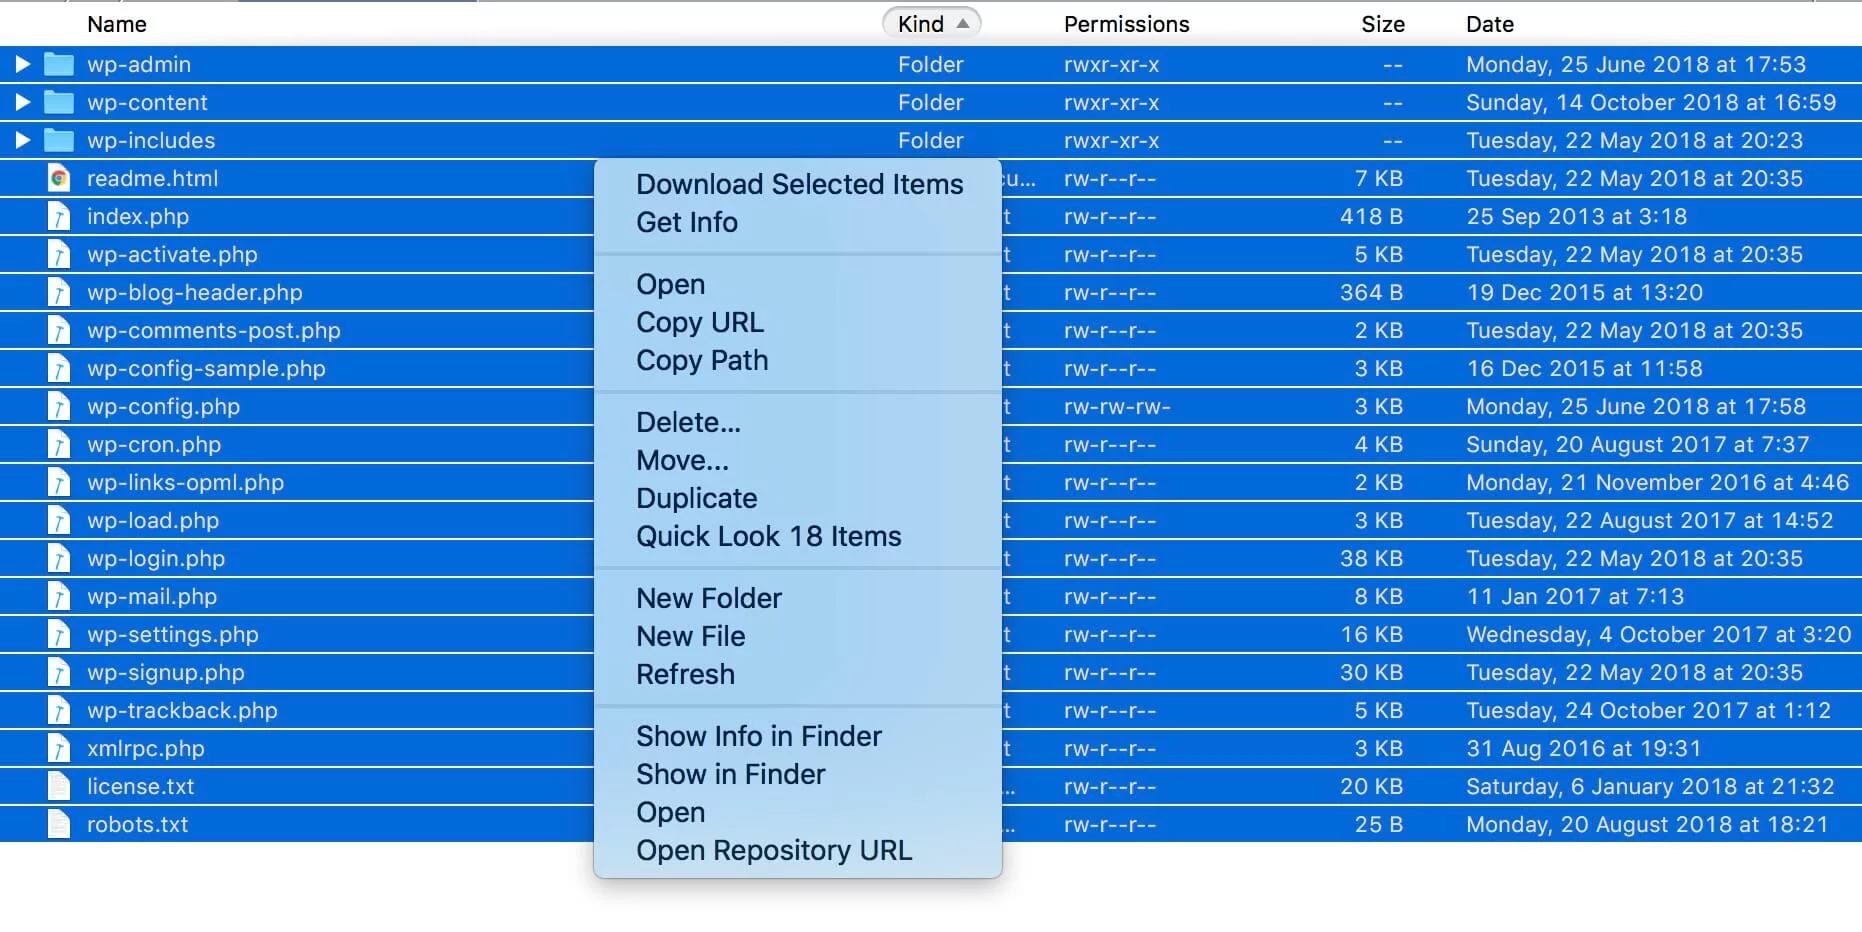Screen dimensions: 1862x932
Task: Click the xmlrpc.php file name
Action: pyautogui.click(x=146, y=749)
